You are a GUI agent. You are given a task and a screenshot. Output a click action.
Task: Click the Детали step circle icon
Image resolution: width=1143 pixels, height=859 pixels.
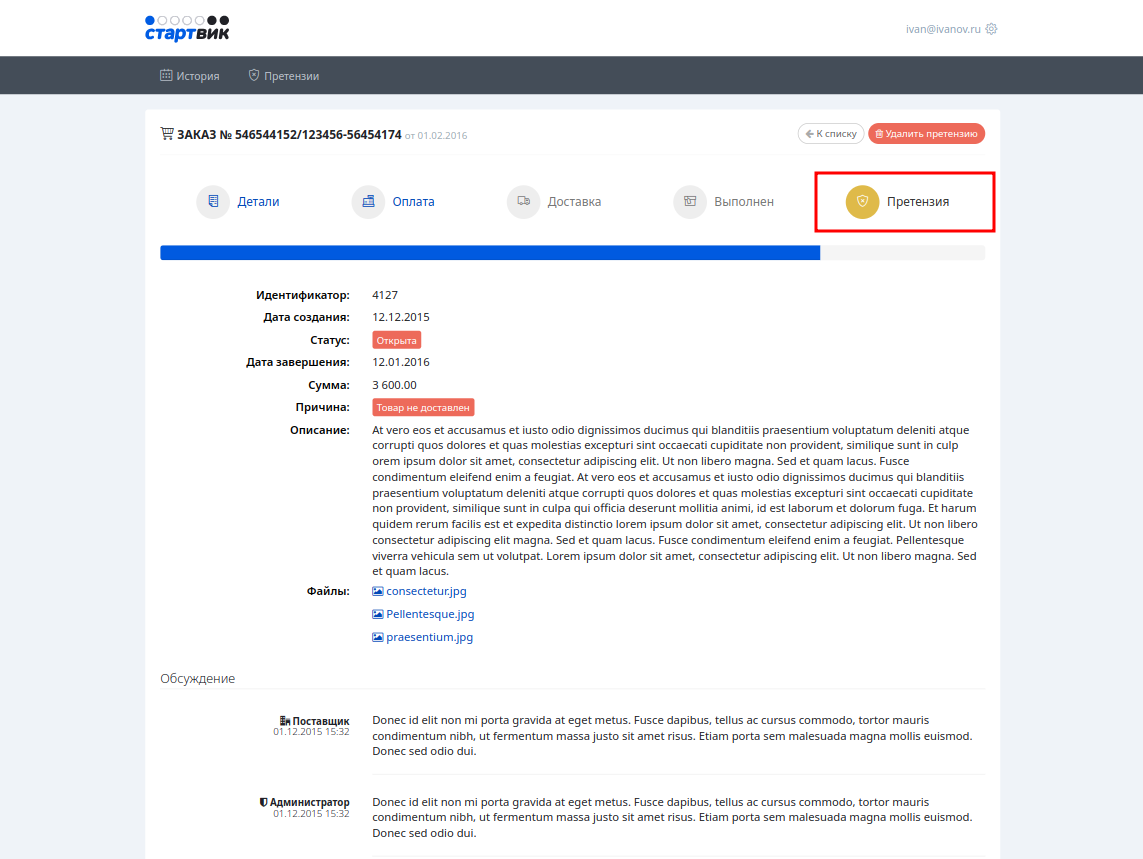[x=213, y=201]
